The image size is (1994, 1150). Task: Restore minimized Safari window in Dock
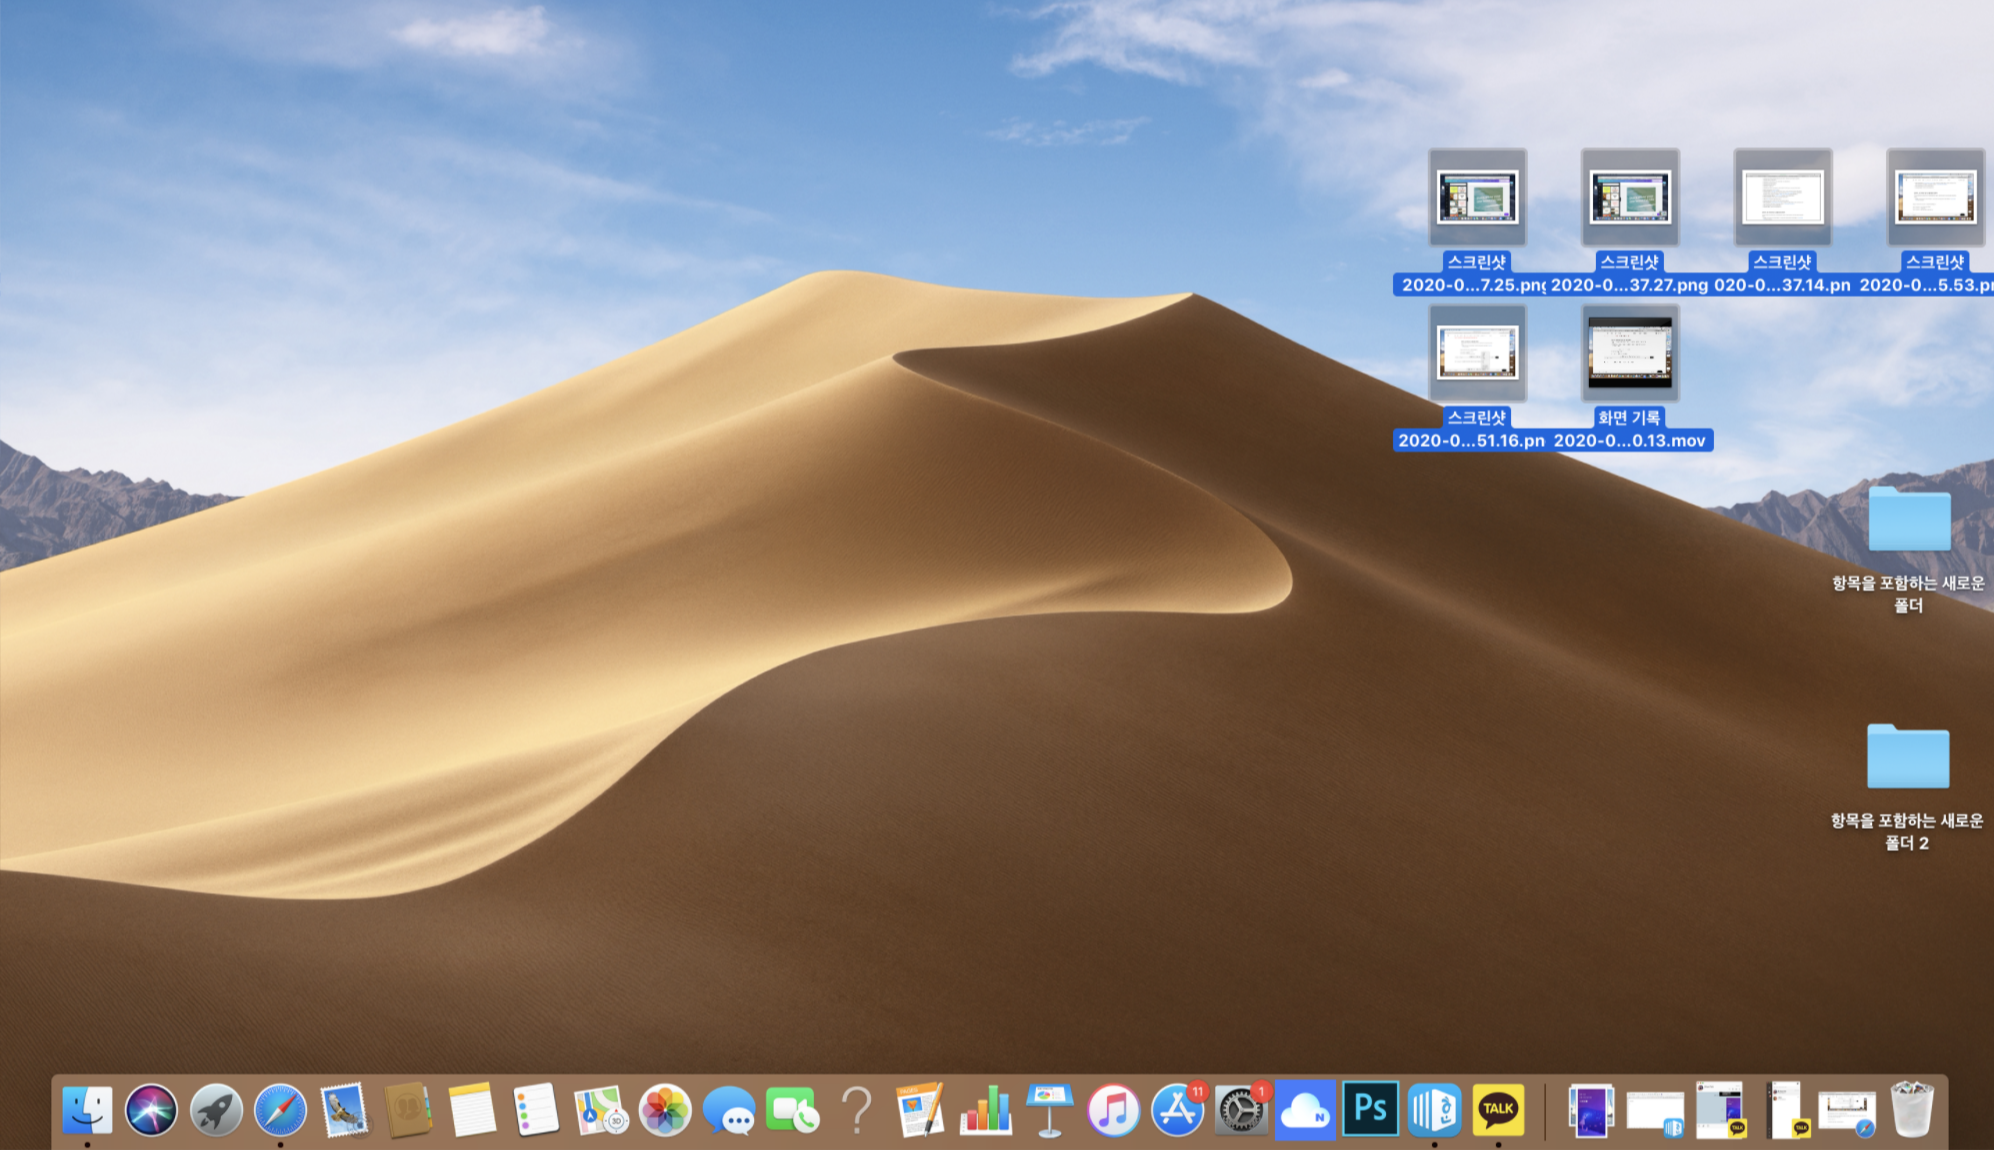coord(1846,1110)
